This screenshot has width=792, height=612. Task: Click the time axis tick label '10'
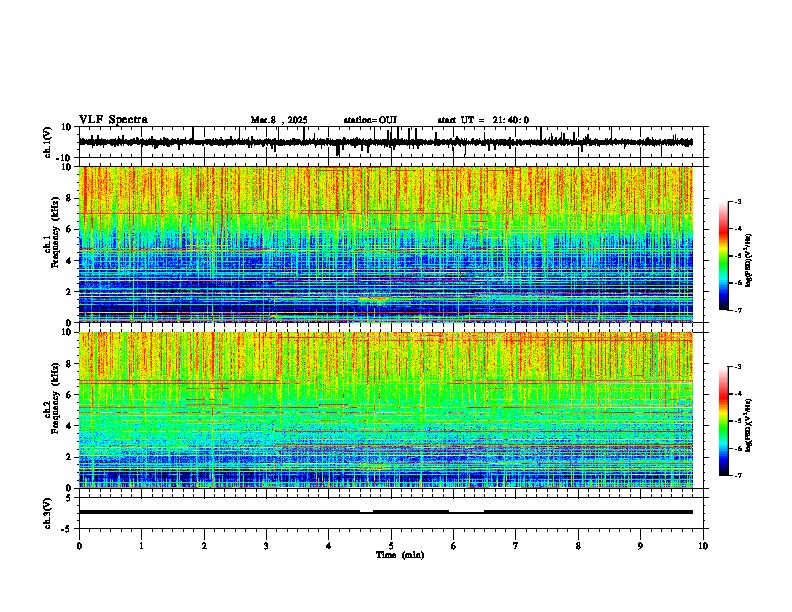[x=703, y=546]
